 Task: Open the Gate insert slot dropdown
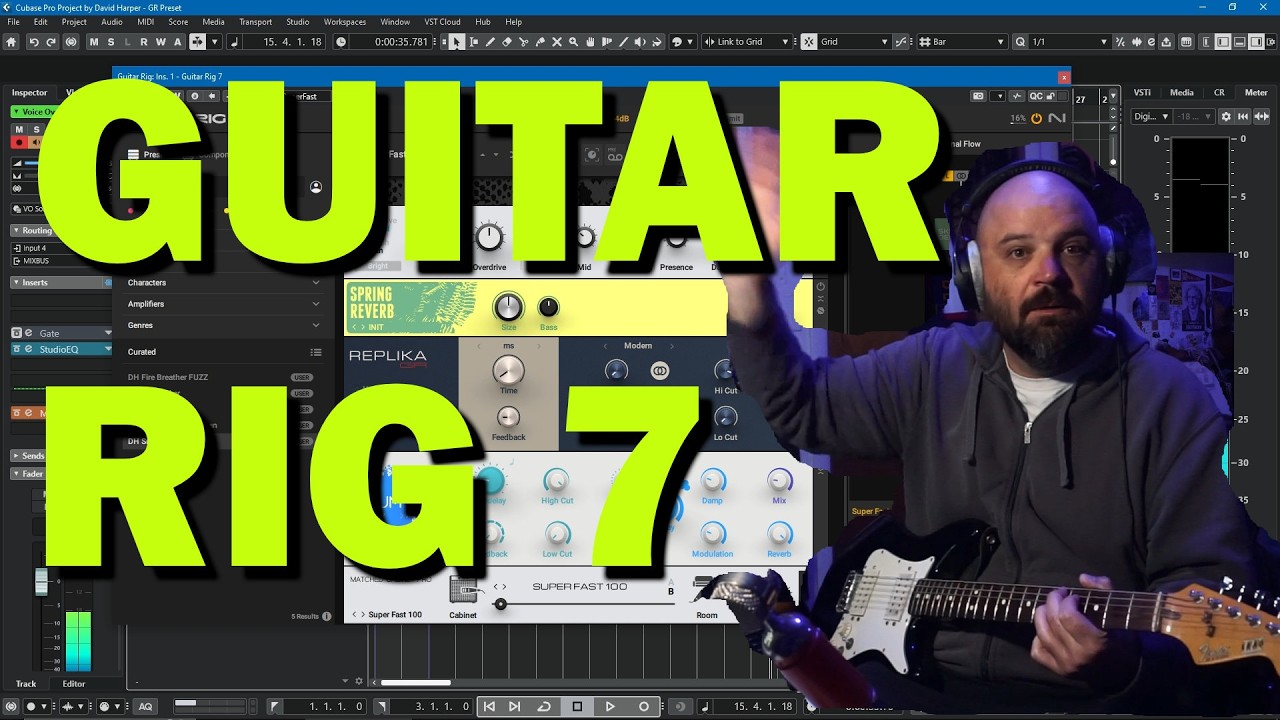pos(108,333)
